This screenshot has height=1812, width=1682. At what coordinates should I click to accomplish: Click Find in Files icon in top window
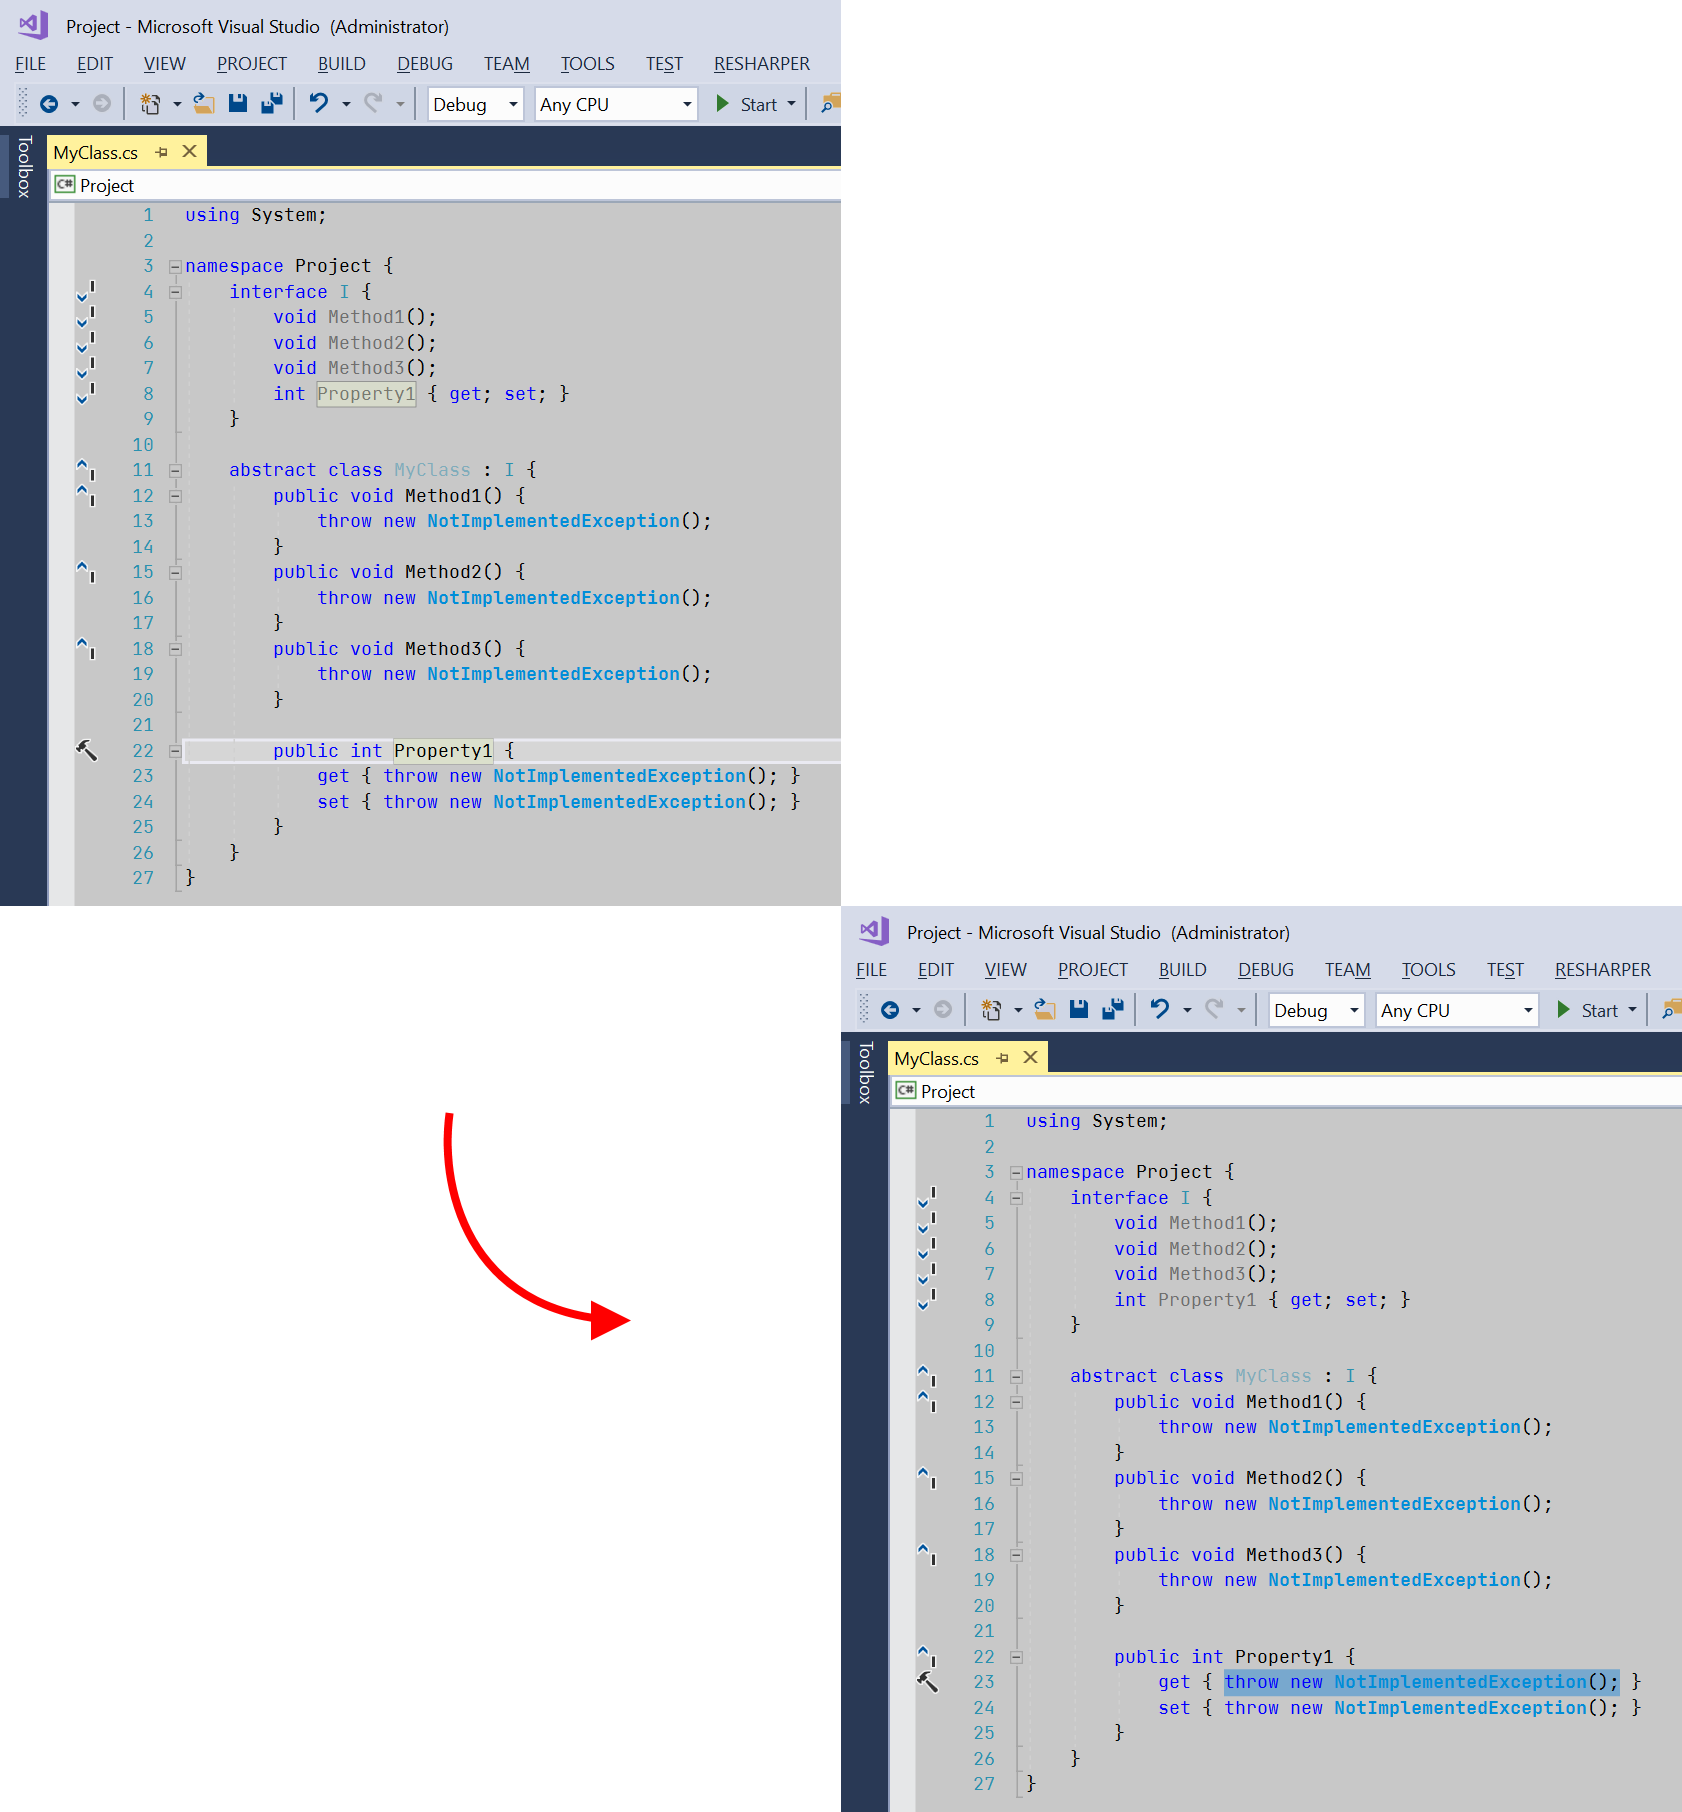[830, 104]
